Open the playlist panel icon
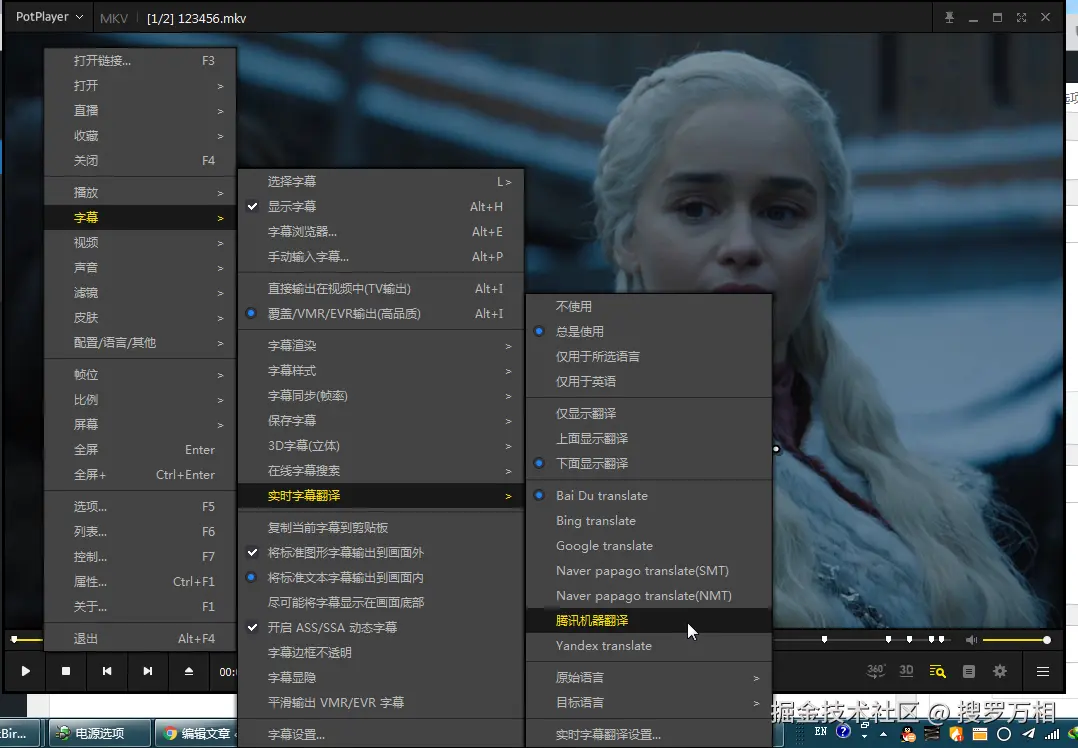Image resolution: width=1078 pixels, height=748 pixels. 969,671
